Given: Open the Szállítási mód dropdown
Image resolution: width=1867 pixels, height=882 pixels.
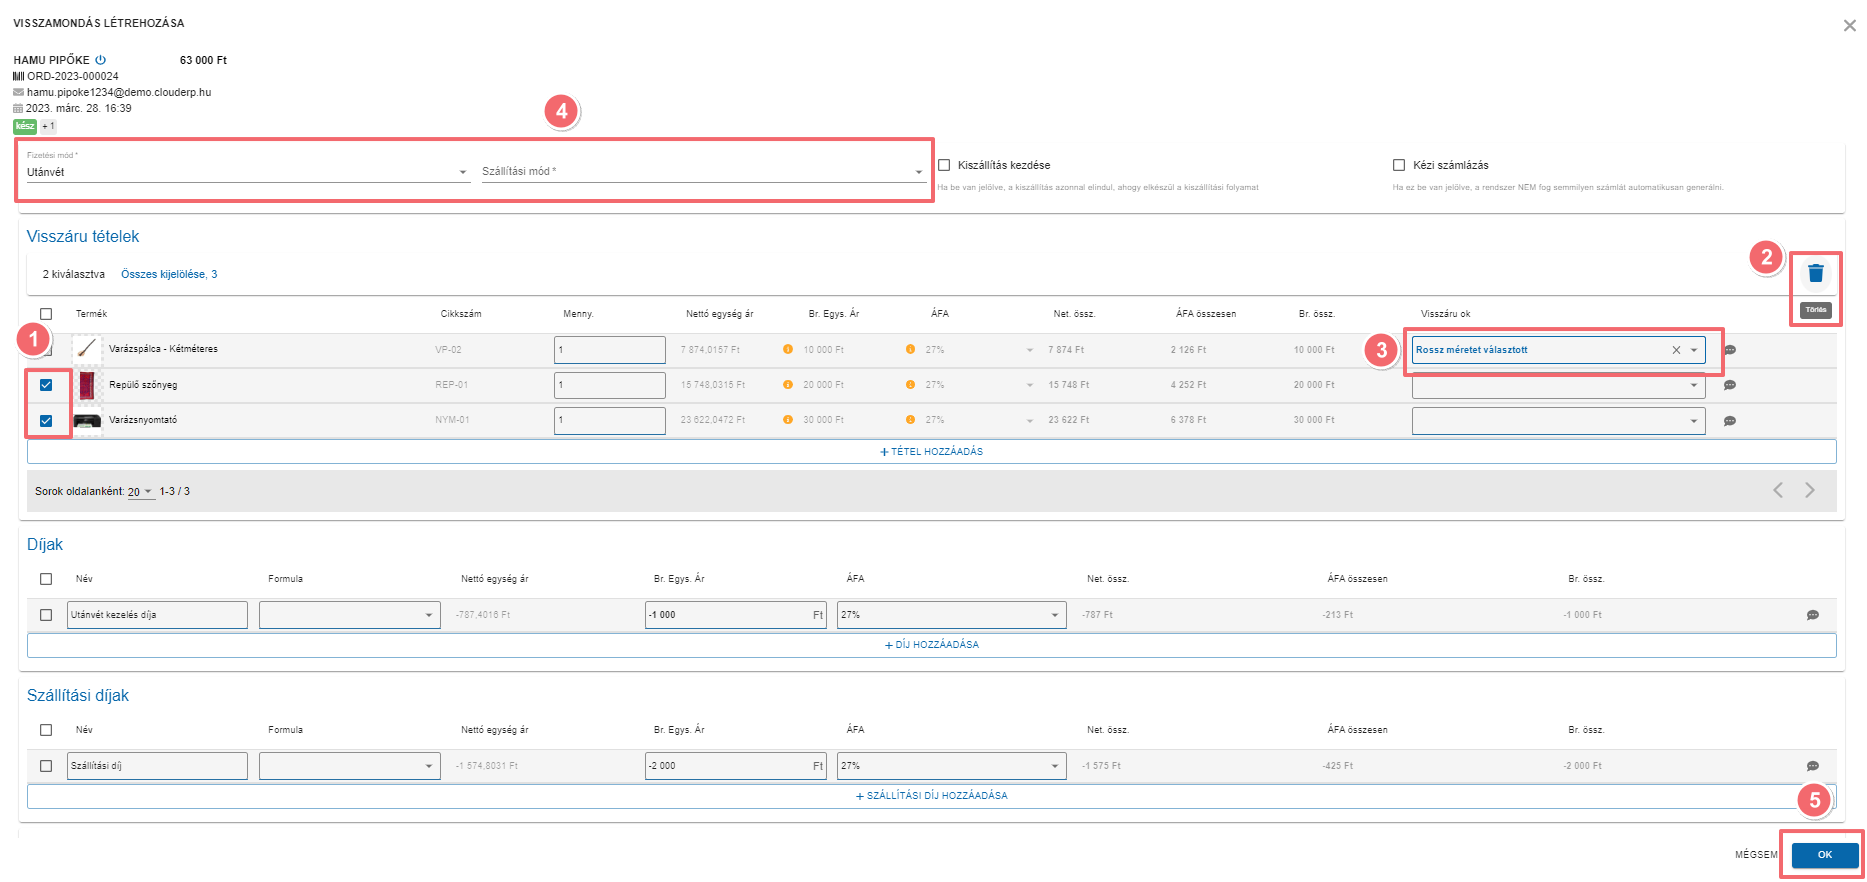Looking at the screenshot, I should pos(702,172).
